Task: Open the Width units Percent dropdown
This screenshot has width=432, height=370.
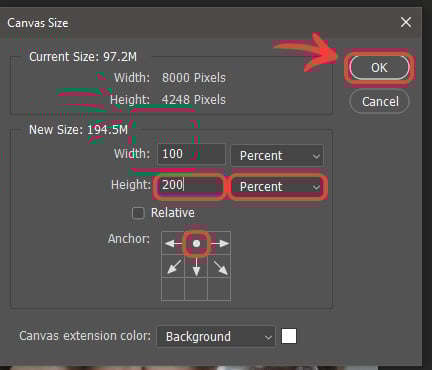Action: (x=277, y=155)
